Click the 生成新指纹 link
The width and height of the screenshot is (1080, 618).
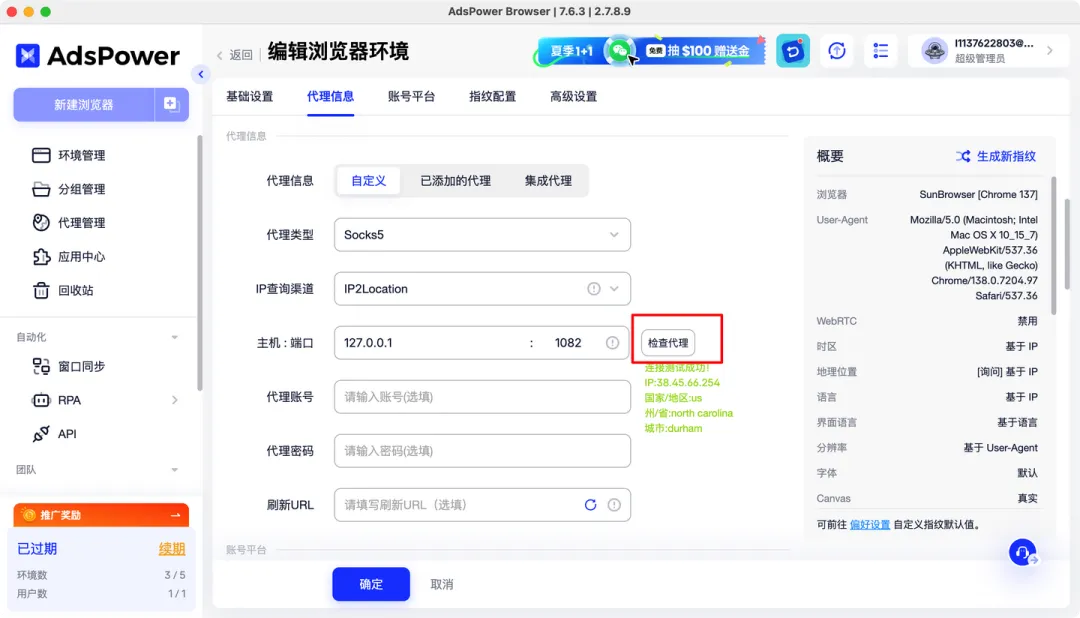tap(996, 156)
